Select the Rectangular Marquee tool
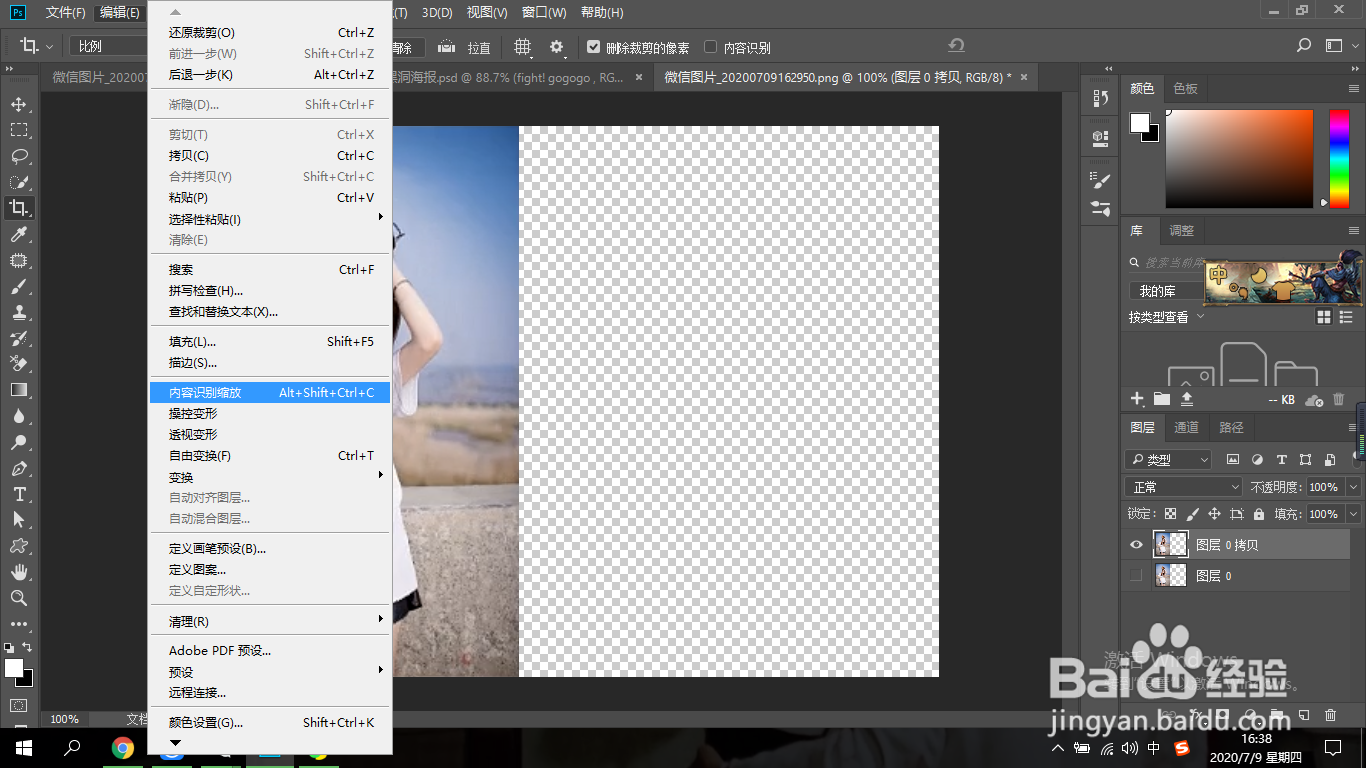The image size is (1366, 768). (x=19, y=130)
